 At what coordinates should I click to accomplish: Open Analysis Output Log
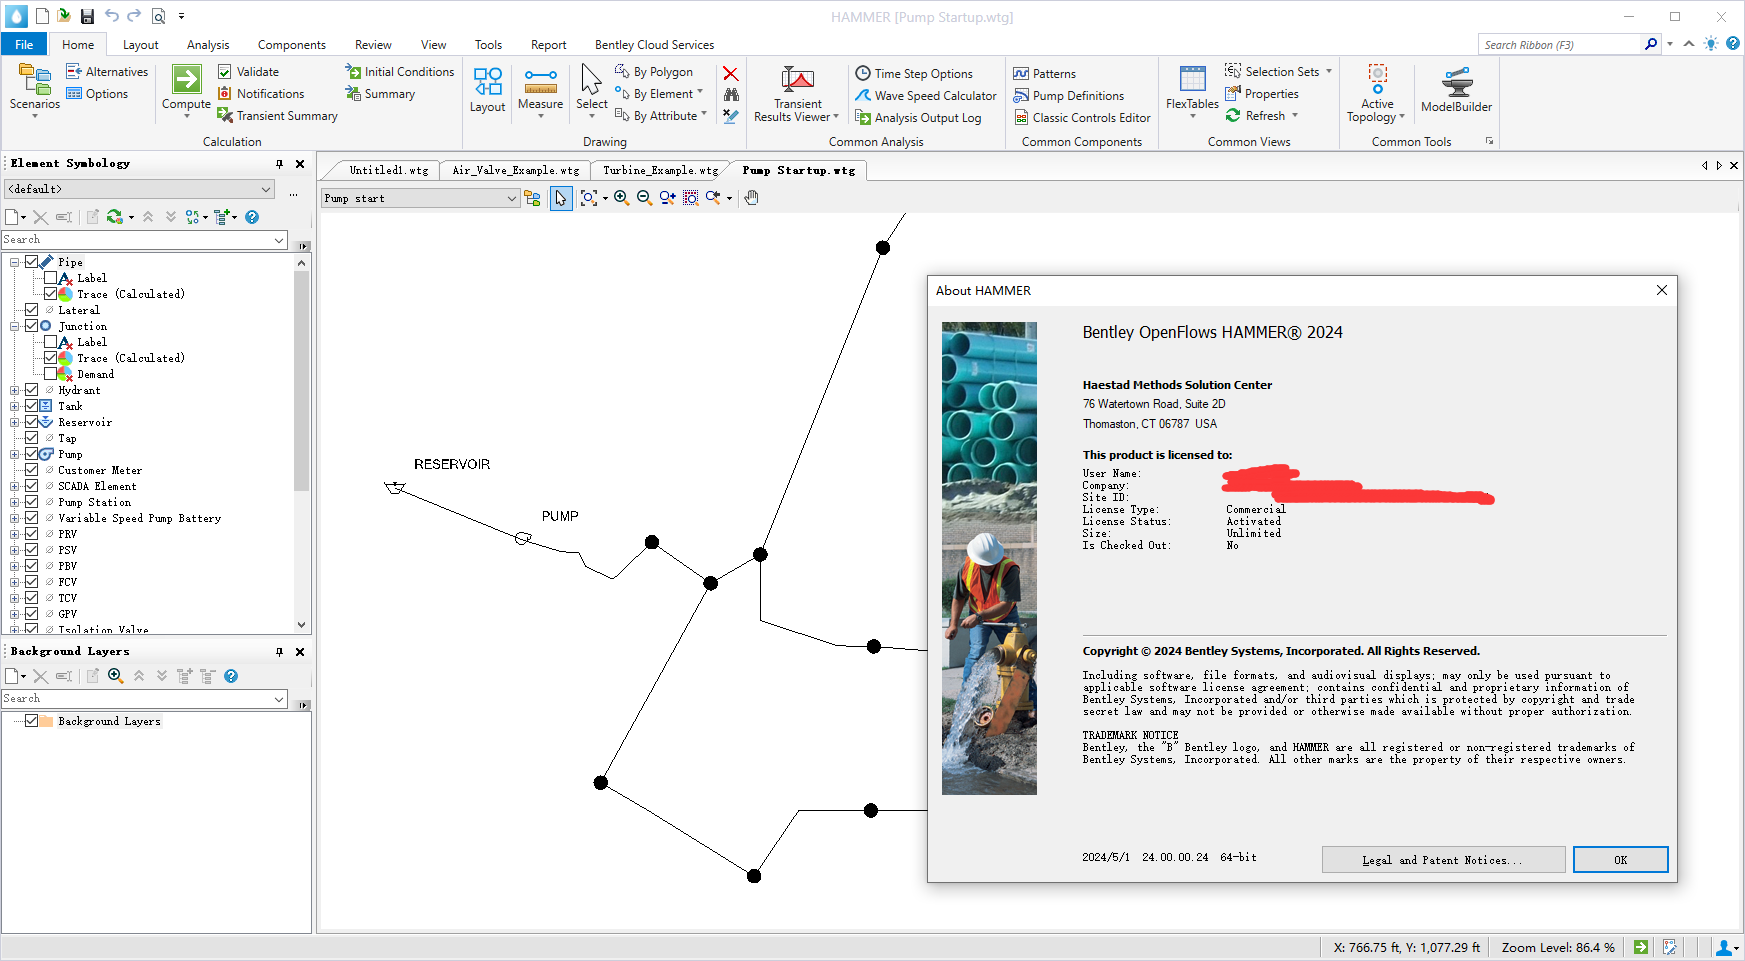pyautogui.click(x=918, y=118)
